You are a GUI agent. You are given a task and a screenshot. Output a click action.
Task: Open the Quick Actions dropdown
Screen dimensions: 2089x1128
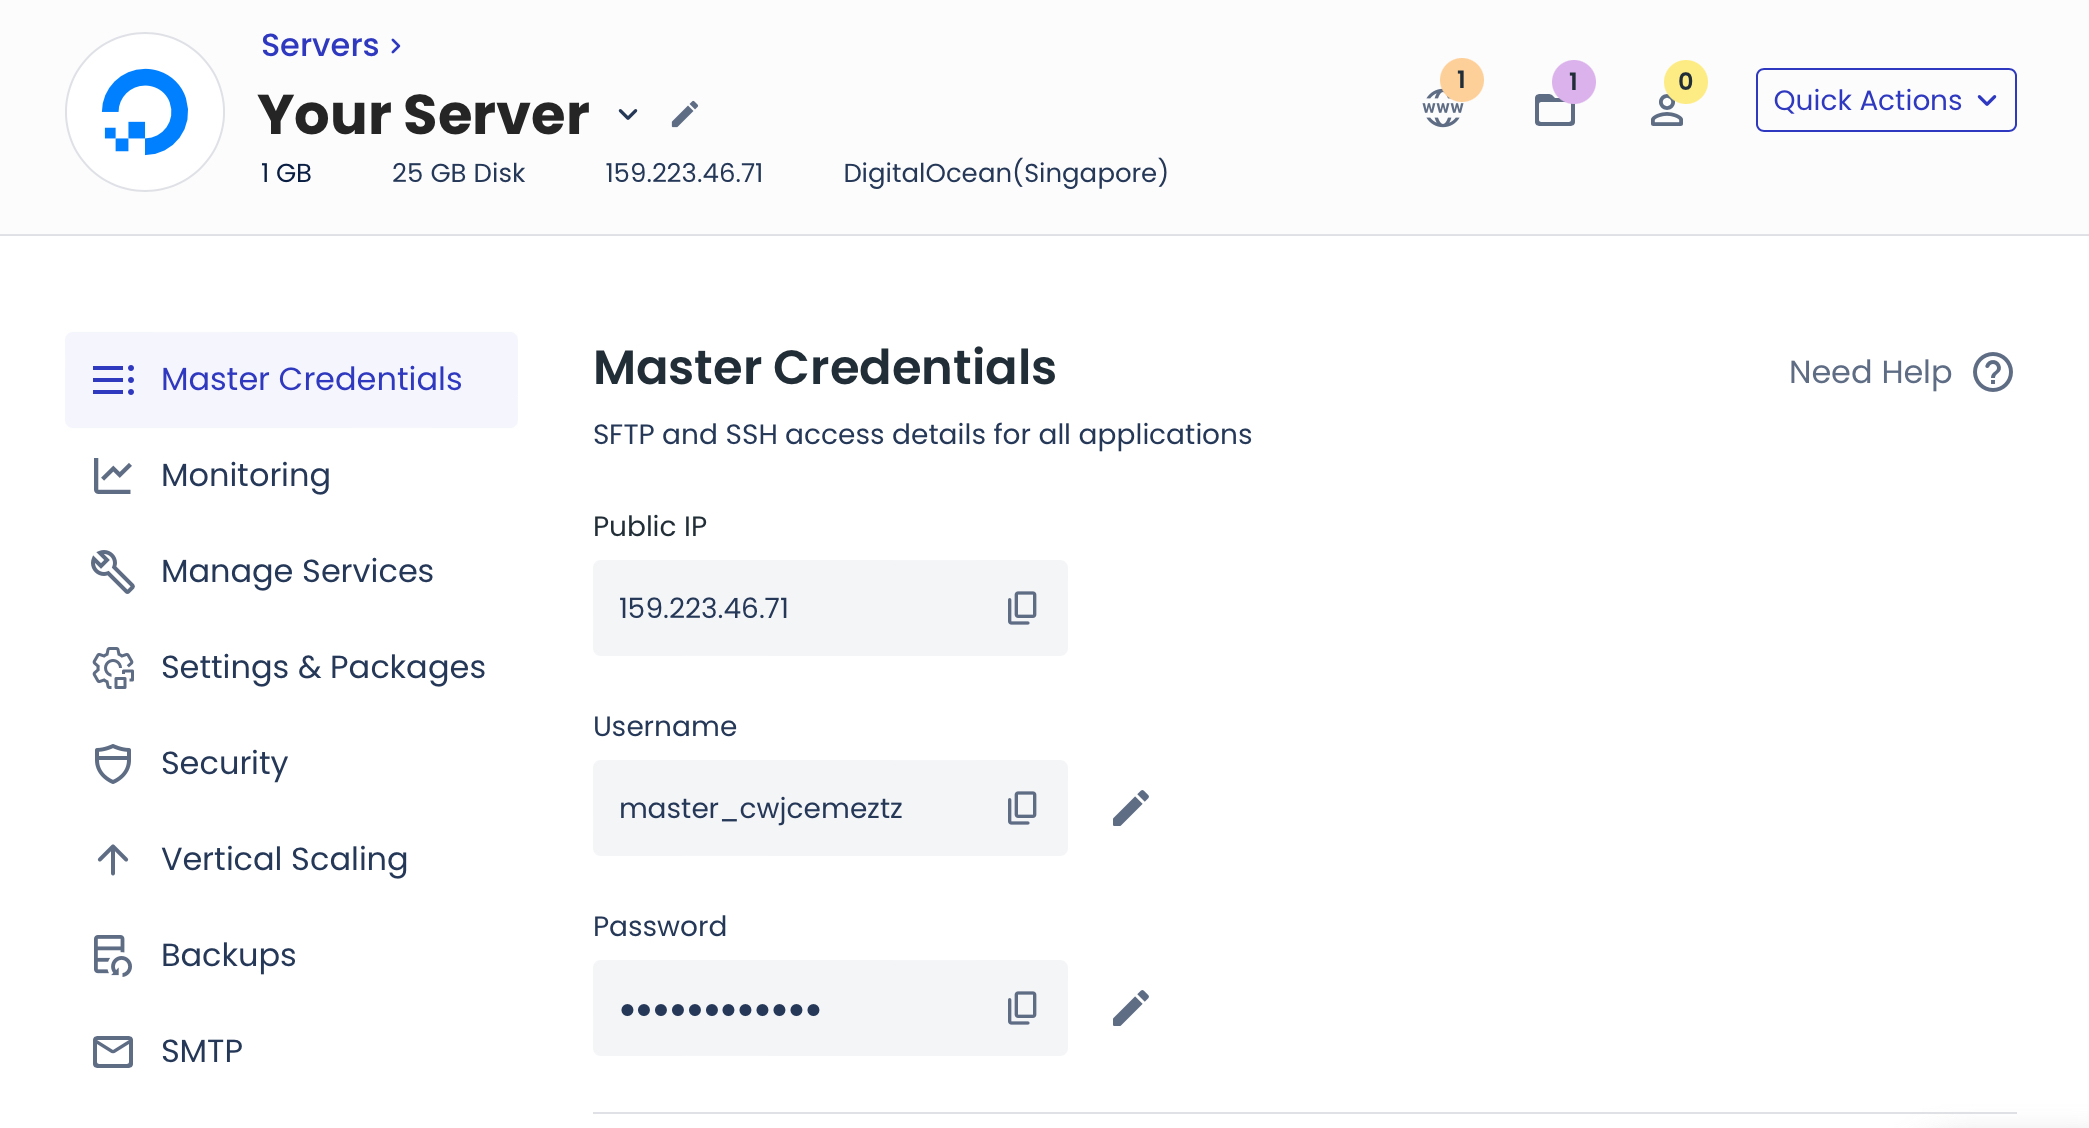click(1886, 100)
